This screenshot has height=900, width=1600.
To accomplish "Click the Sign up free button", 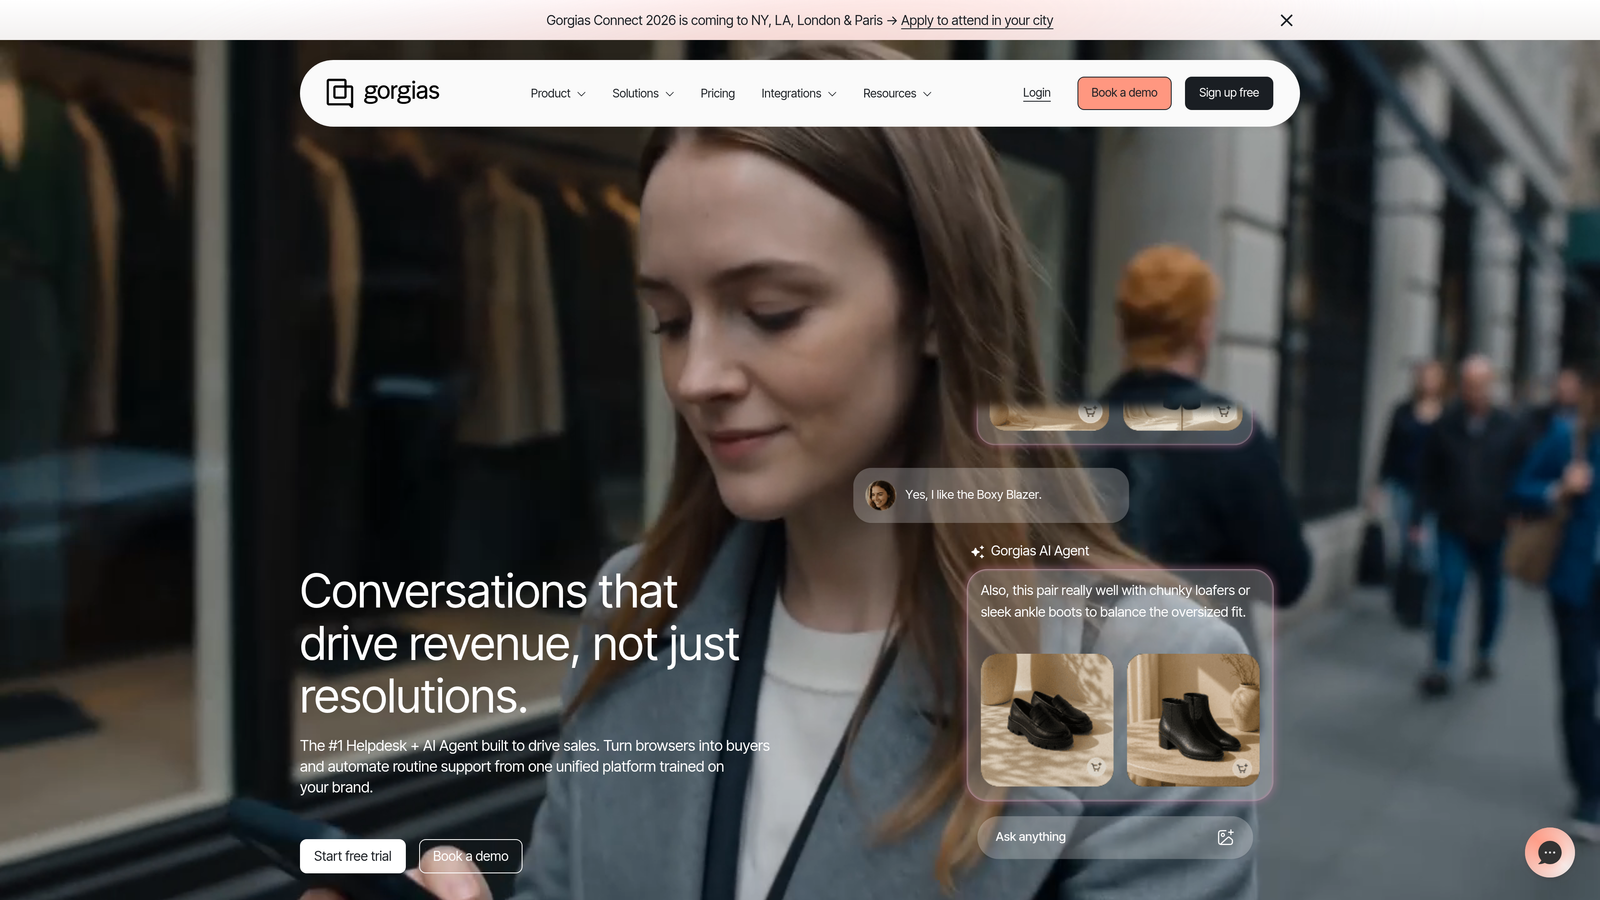I will [1228, 93].
